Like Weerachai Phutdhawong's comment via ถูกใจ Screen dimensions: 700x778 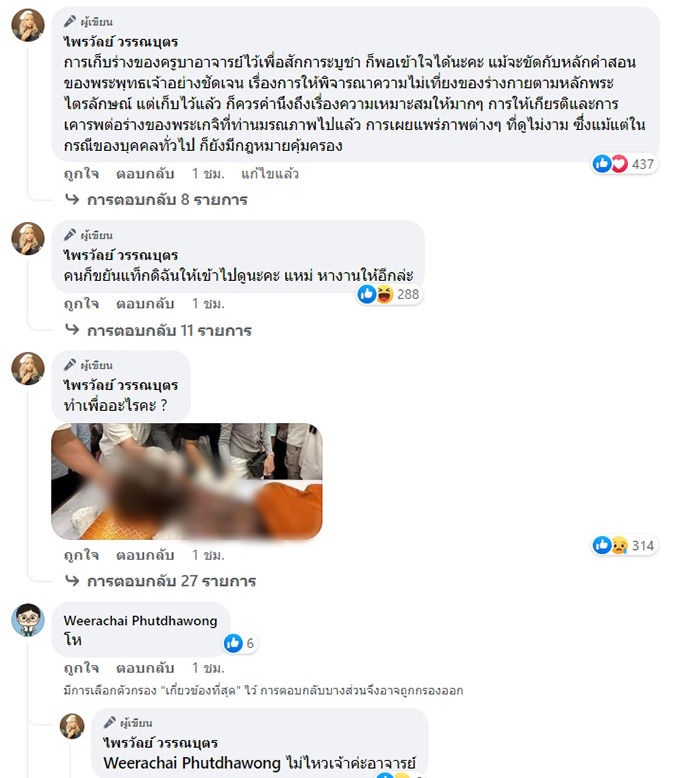81,668
